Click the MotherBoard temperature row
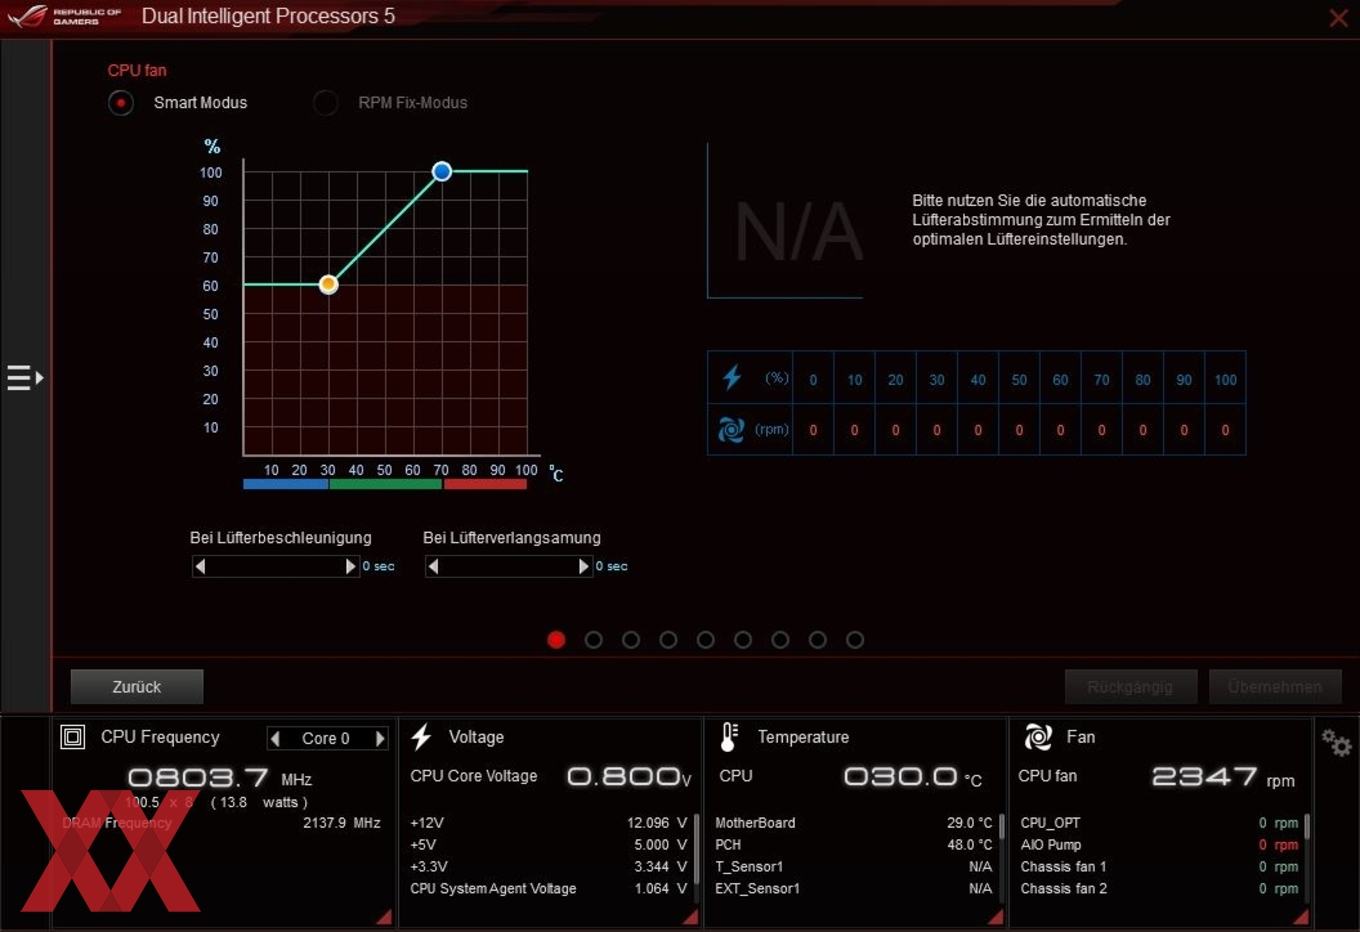The height and width of the screenshot is (932, 1360). point(854,823)
